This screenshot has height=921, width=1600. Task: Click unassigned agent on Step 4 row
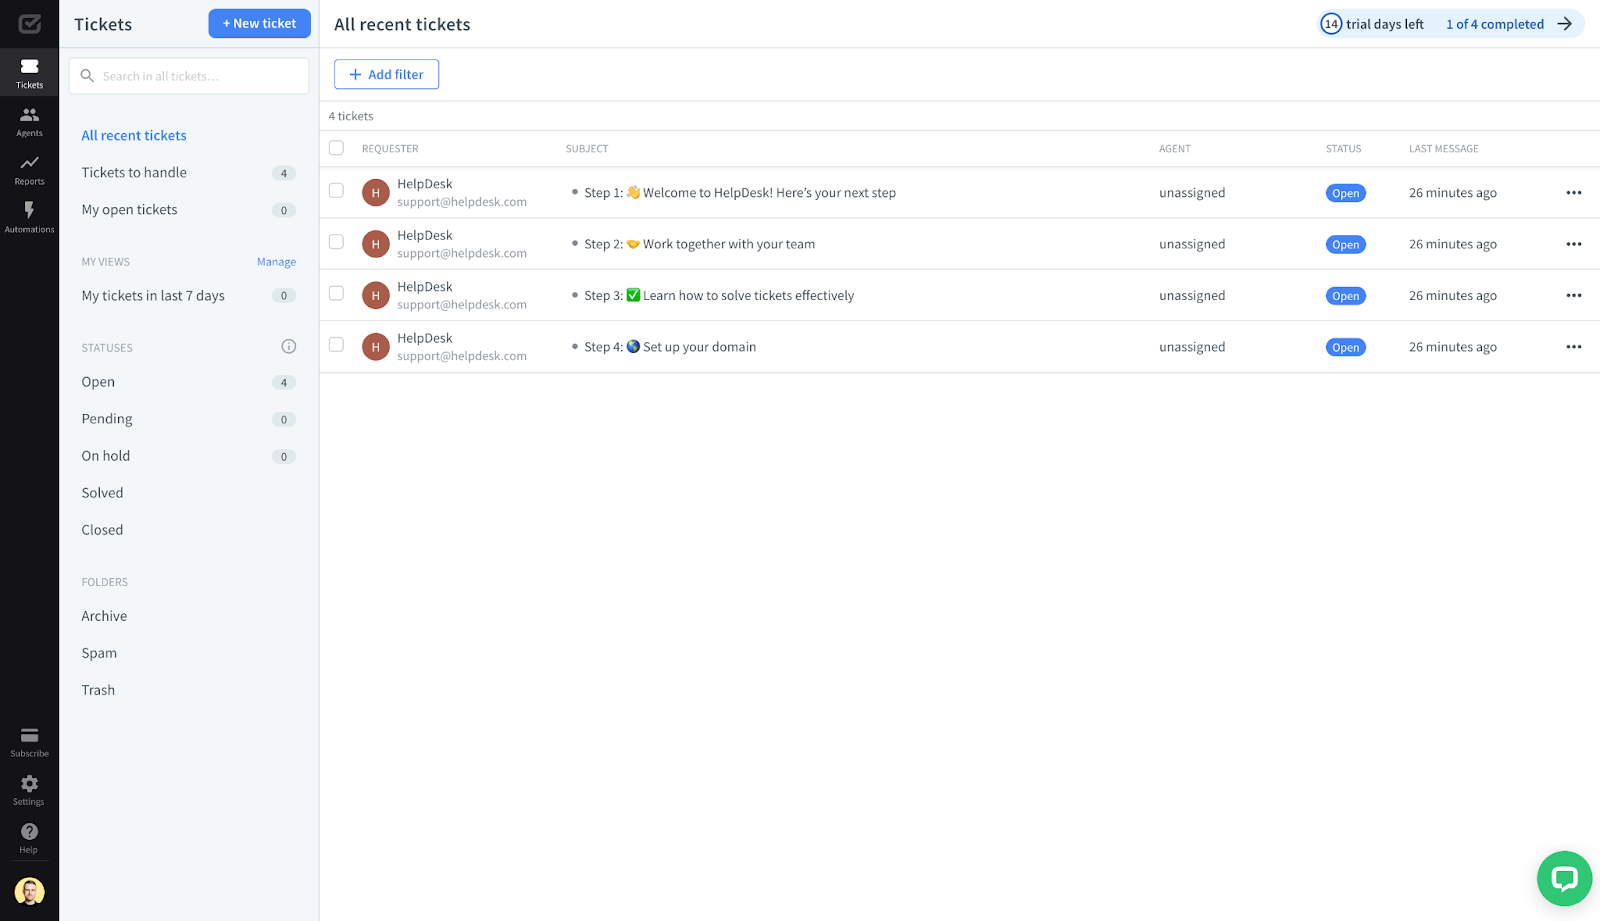click(1192, 347)
